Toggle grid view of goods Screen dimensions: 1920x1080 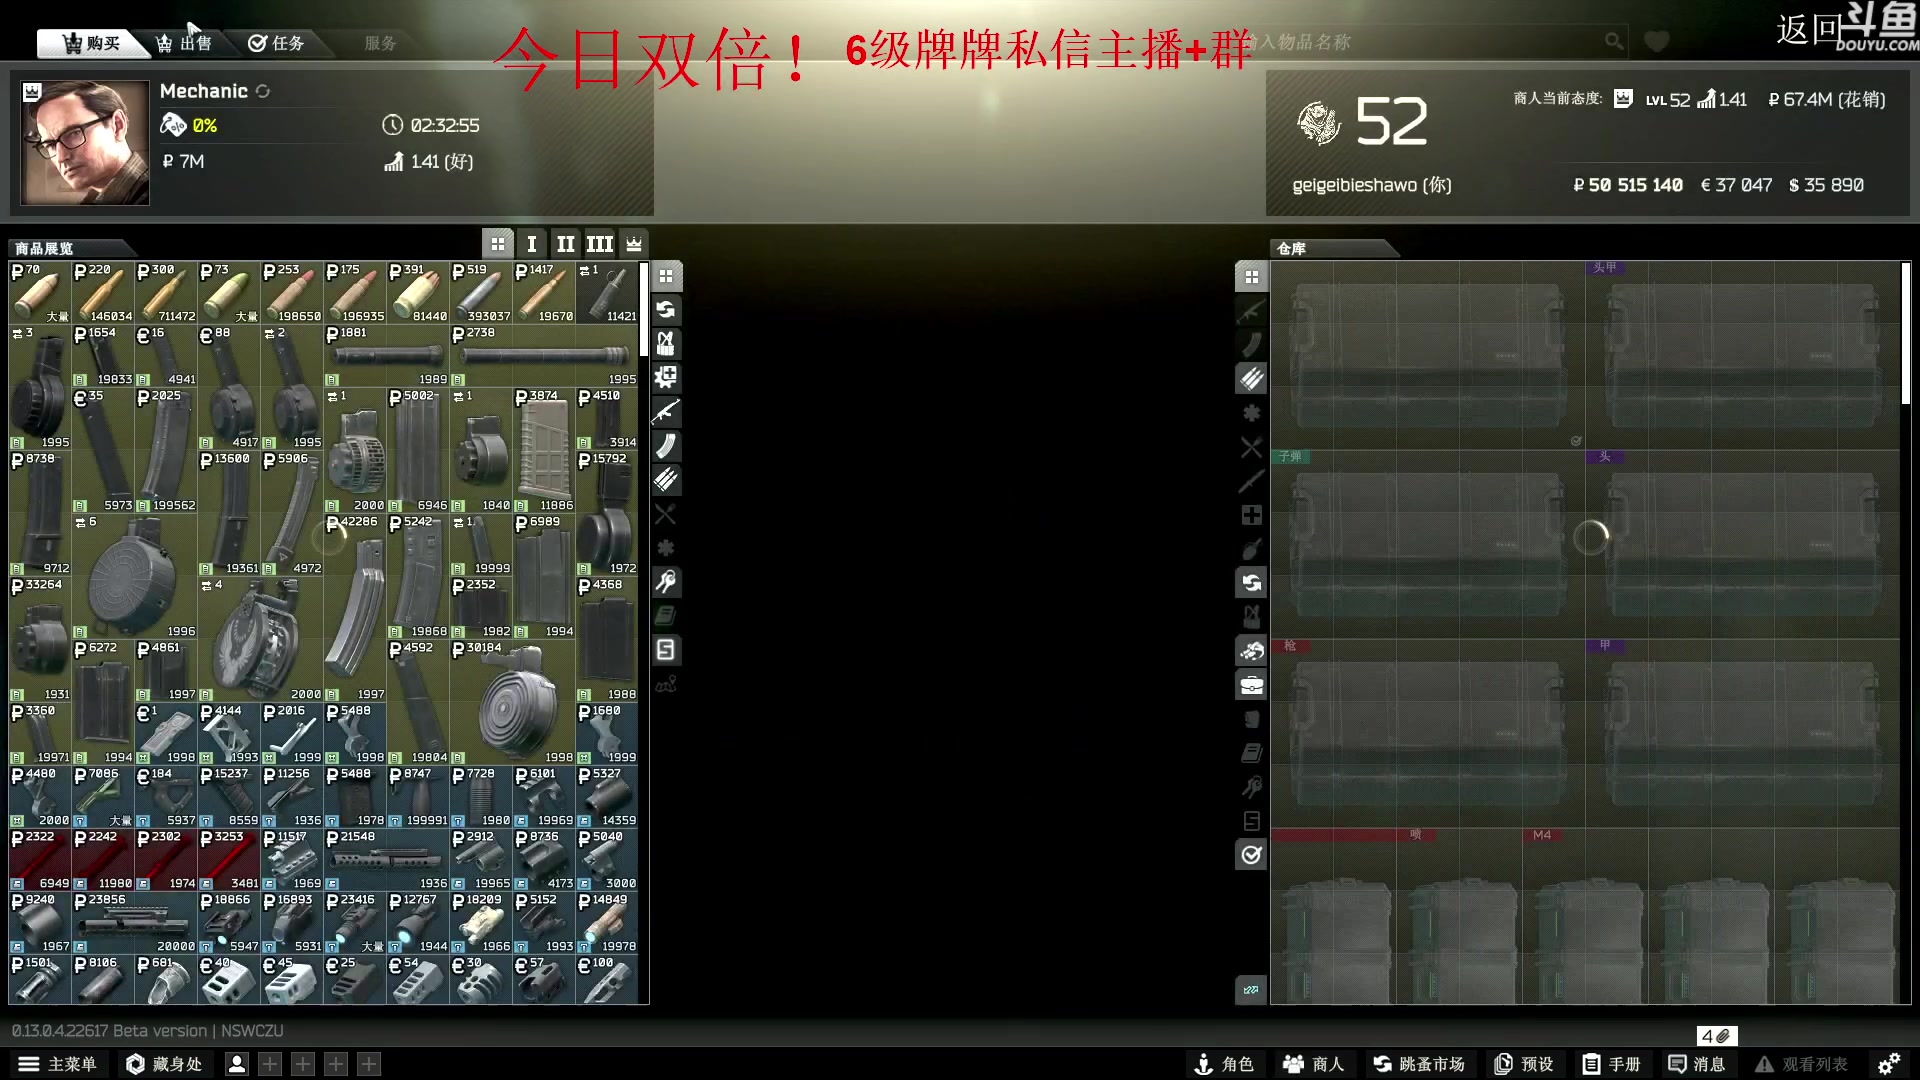coord(498,244)
